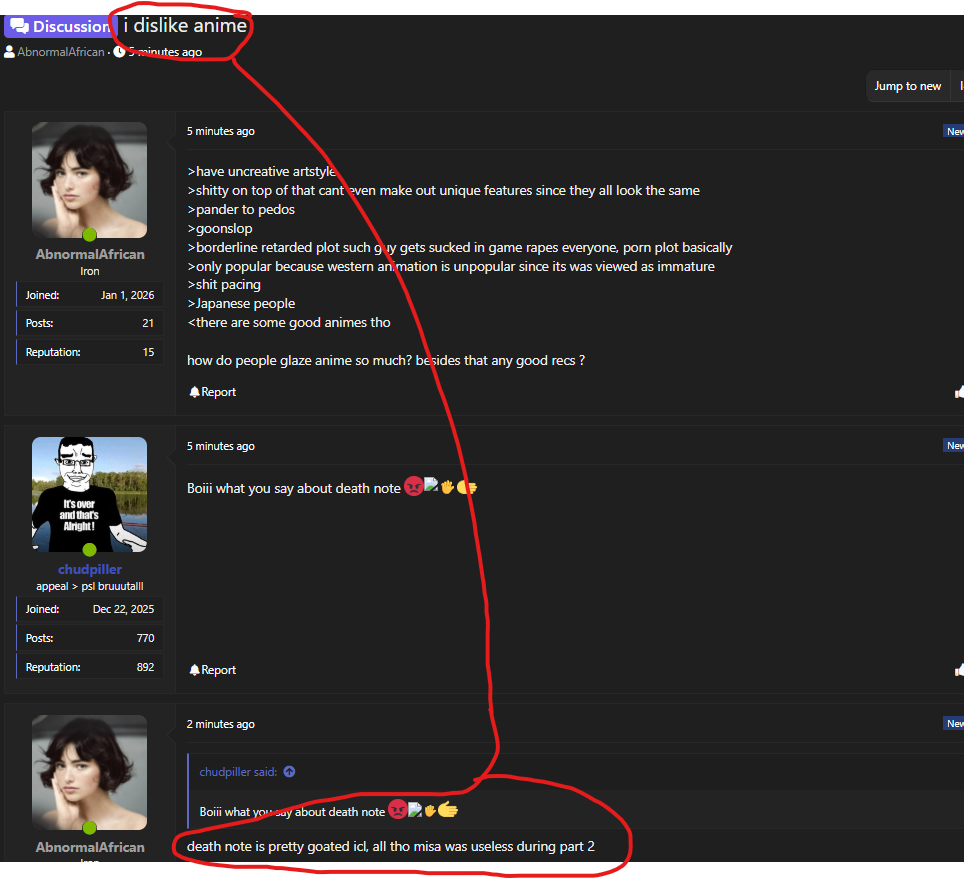Open the '2 minutes ago' post timestamp
964x879 pixels.
pyautogui.click(x=220, y=724)
